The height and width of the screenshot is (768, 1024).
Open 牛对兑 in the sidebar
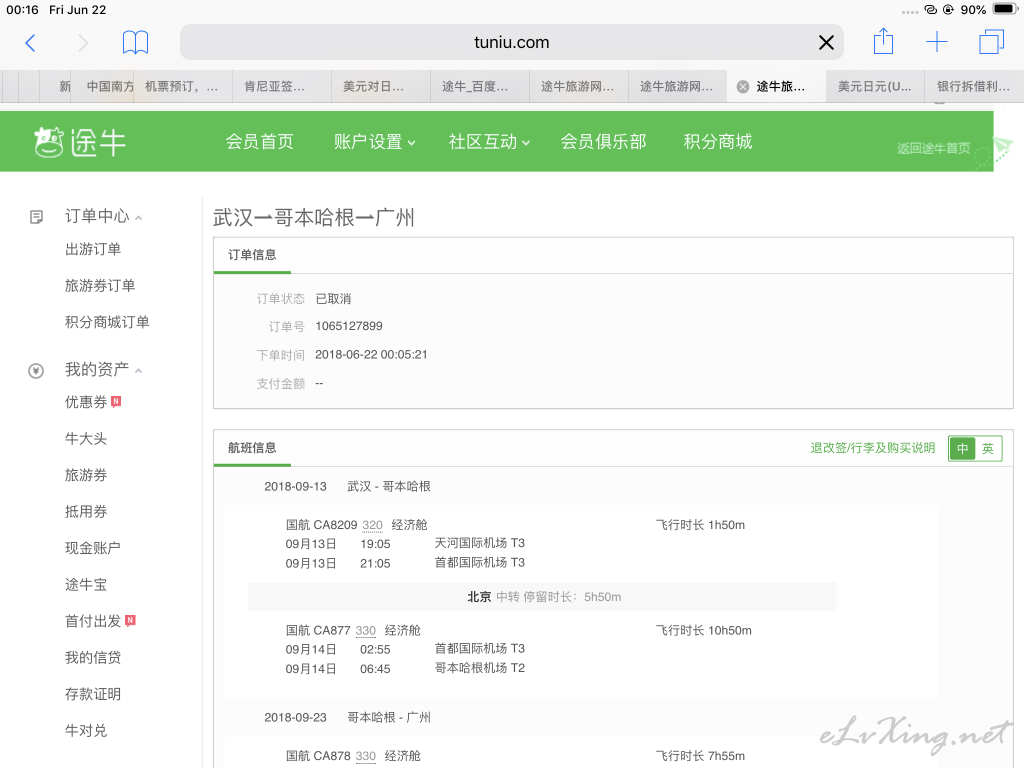86,731
